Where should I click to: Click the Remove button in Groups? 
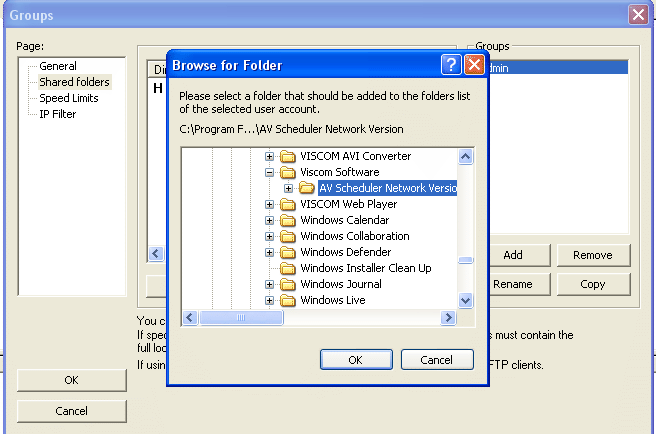[592, 255]
